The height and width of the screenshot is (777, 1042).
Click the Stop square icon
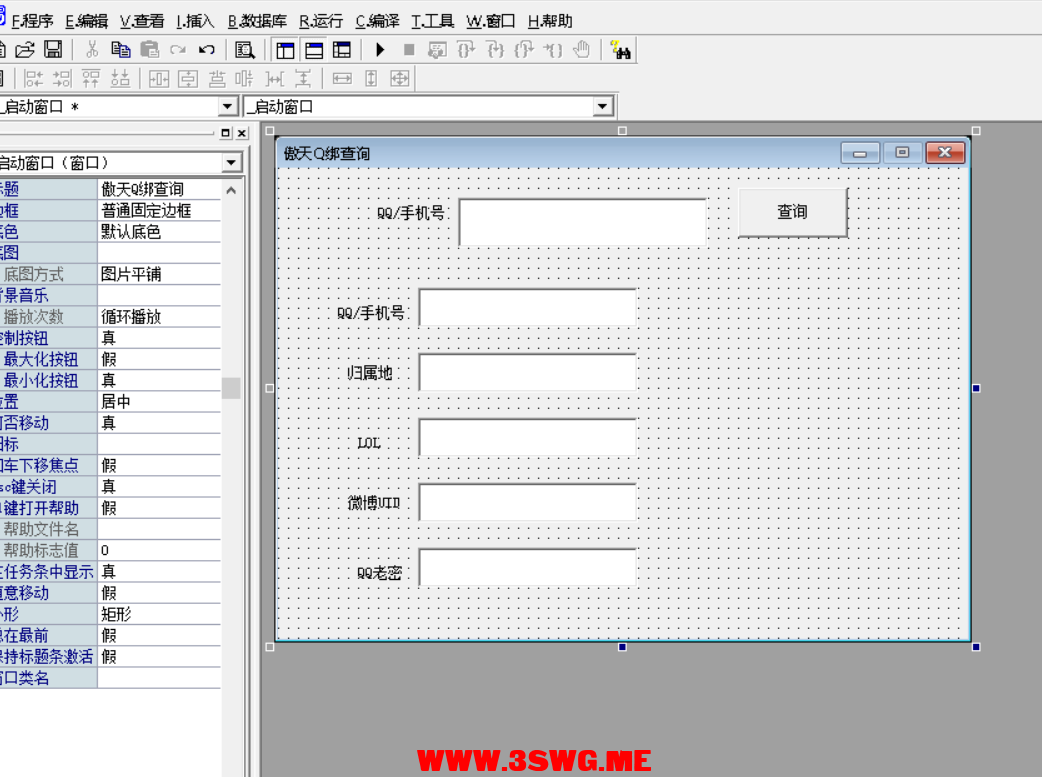point(409,50)
